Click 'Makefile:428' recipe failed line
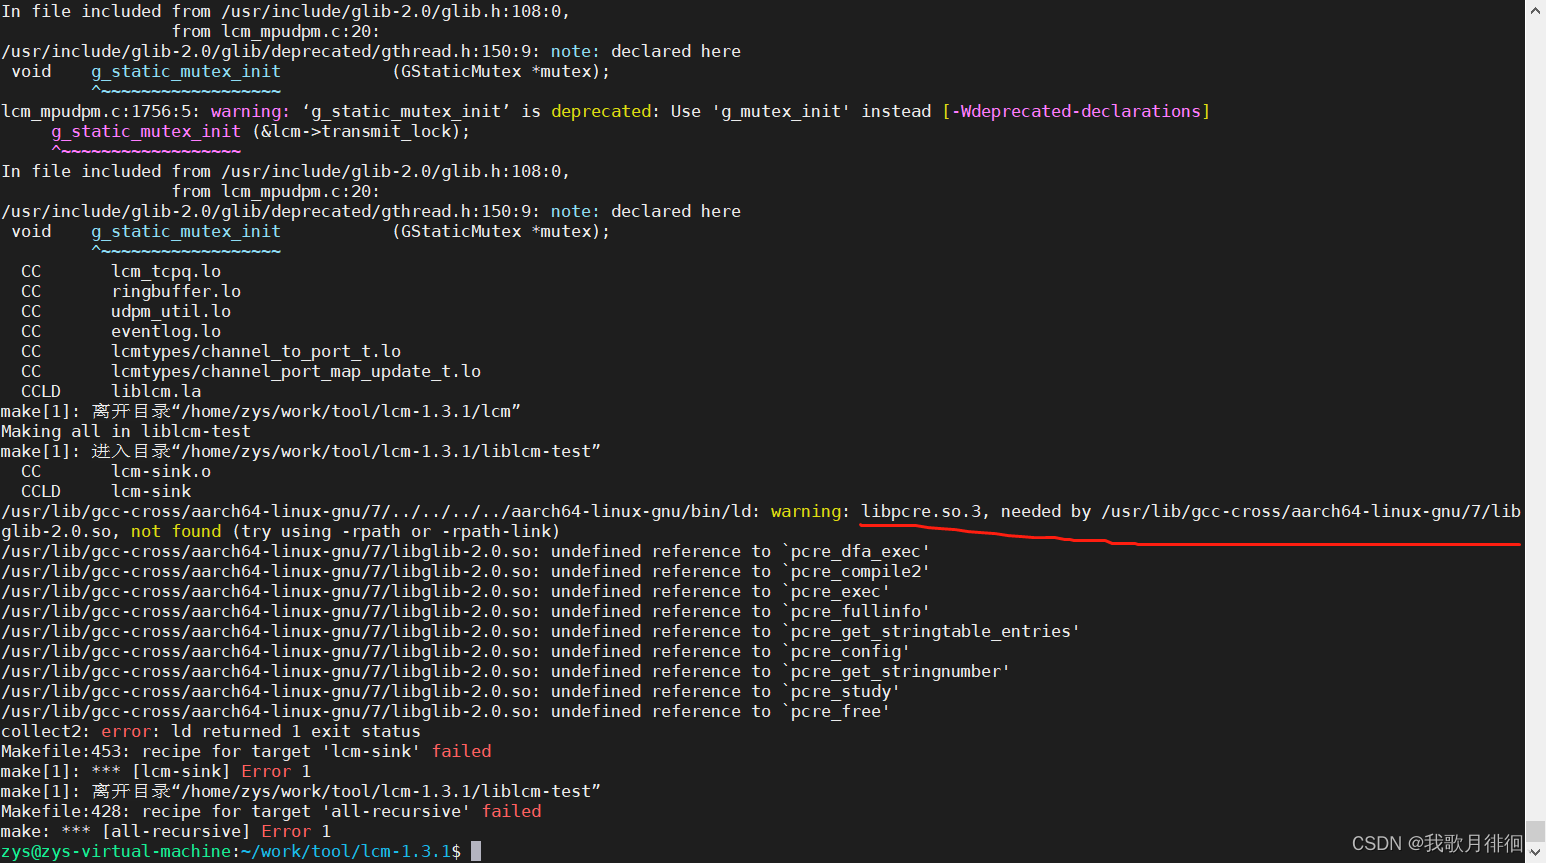Screen dimensions: 1546x863 click(271, 811)
